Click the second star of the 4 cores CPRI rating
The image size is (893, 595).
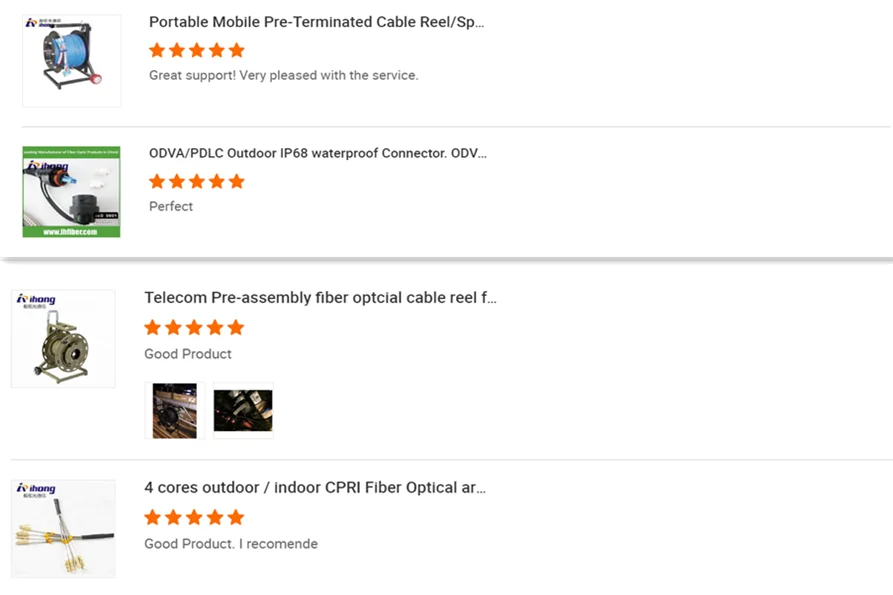tap(173, 517)
